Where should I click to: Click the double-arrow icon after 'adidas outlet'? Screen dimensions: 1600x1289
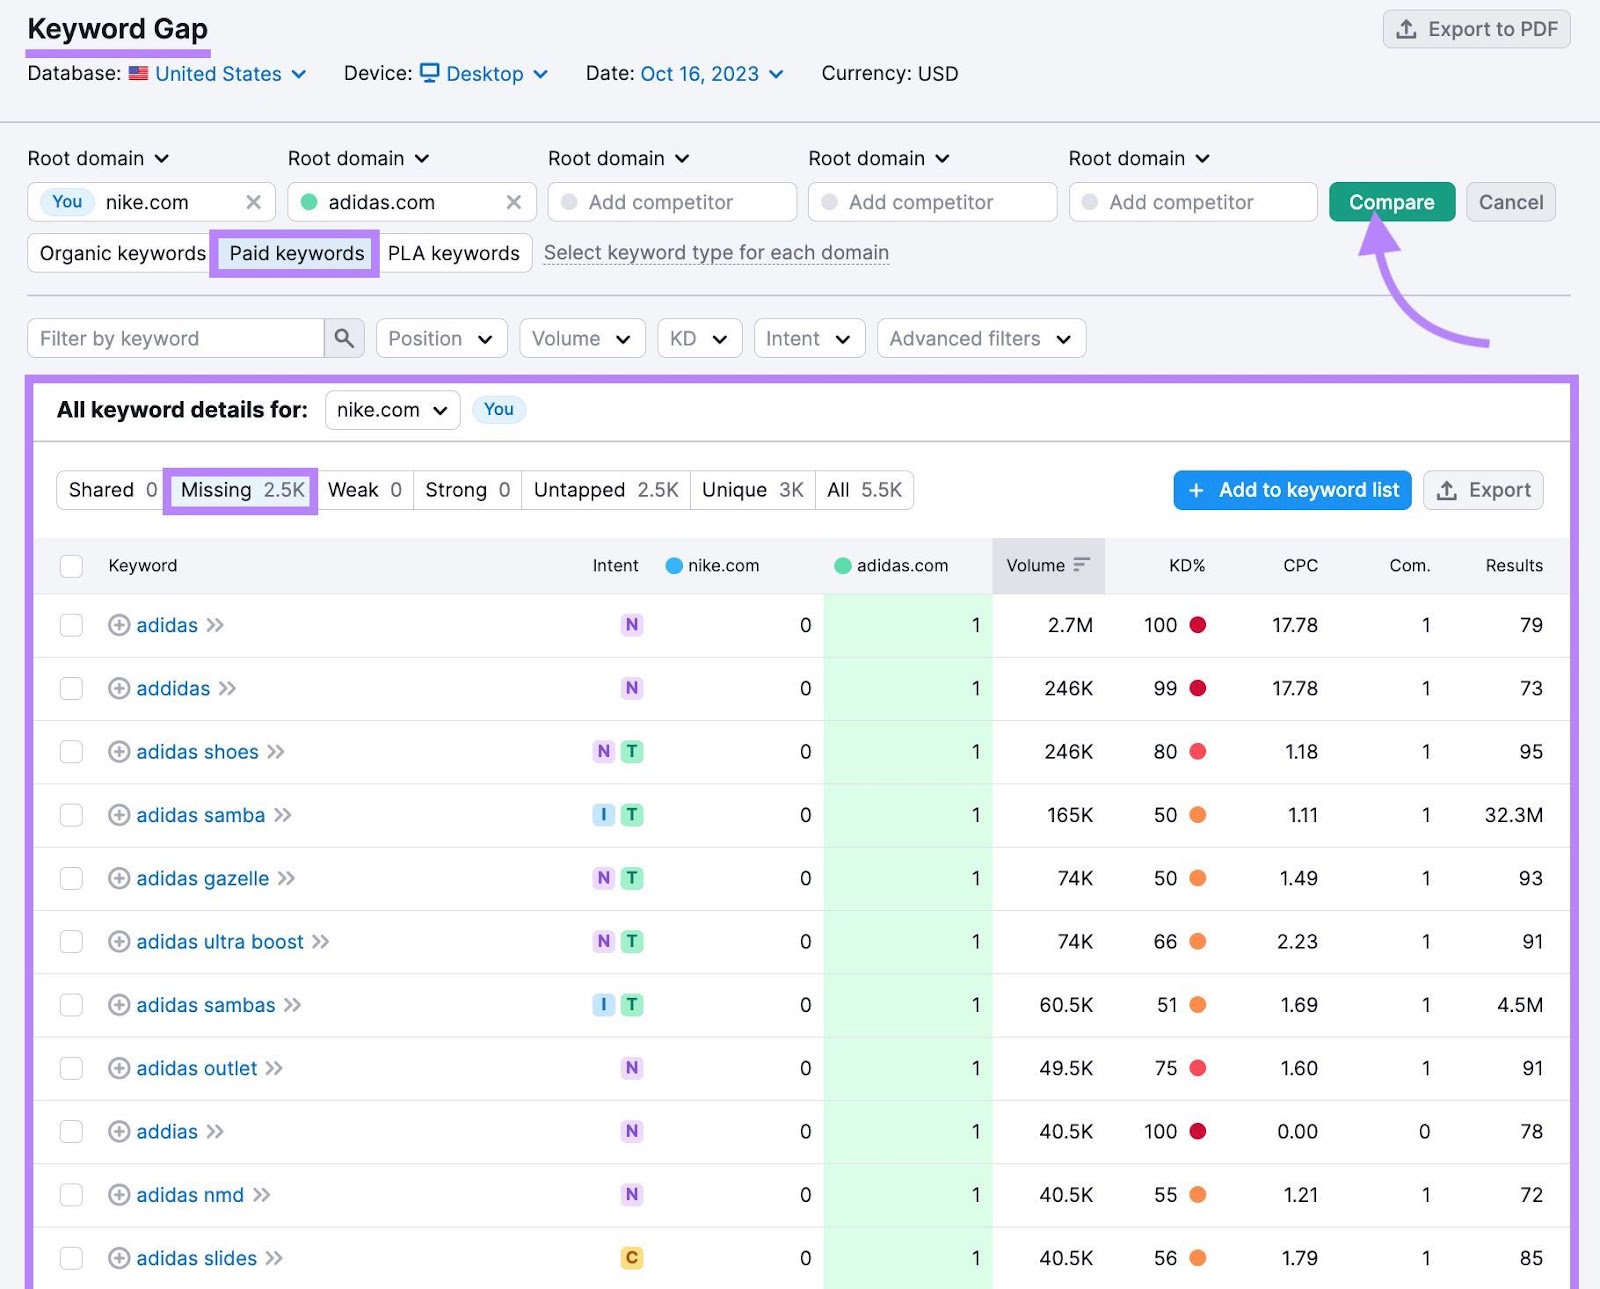click(x=274, y=1068)
